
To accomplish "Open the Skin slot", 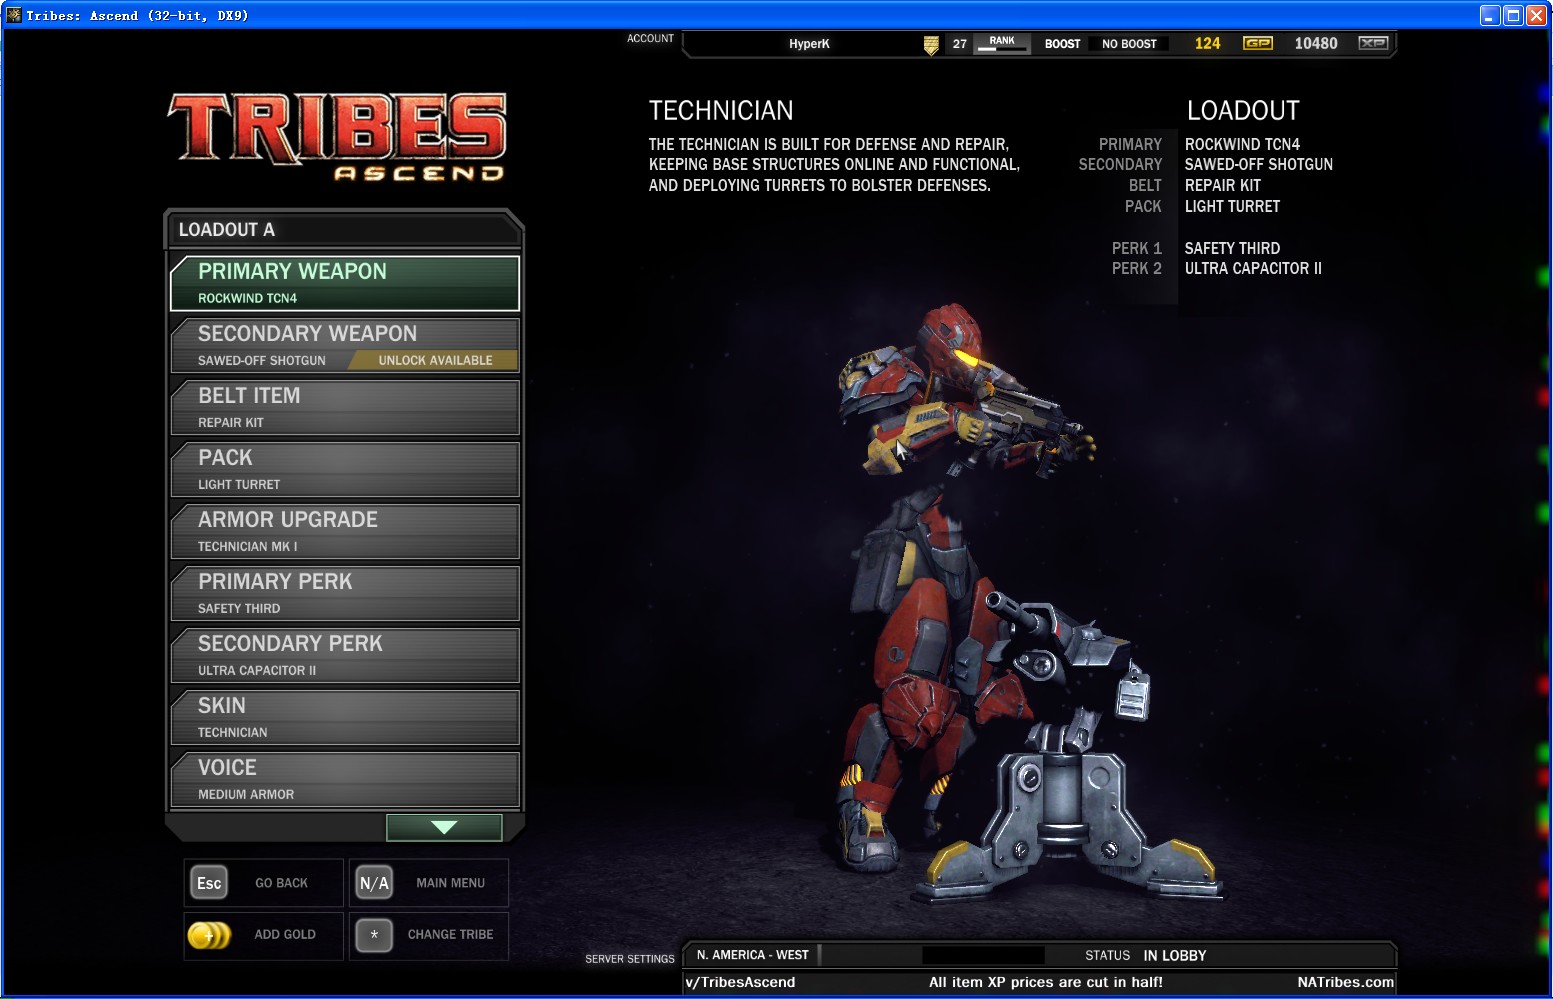I will pos(345,717).
